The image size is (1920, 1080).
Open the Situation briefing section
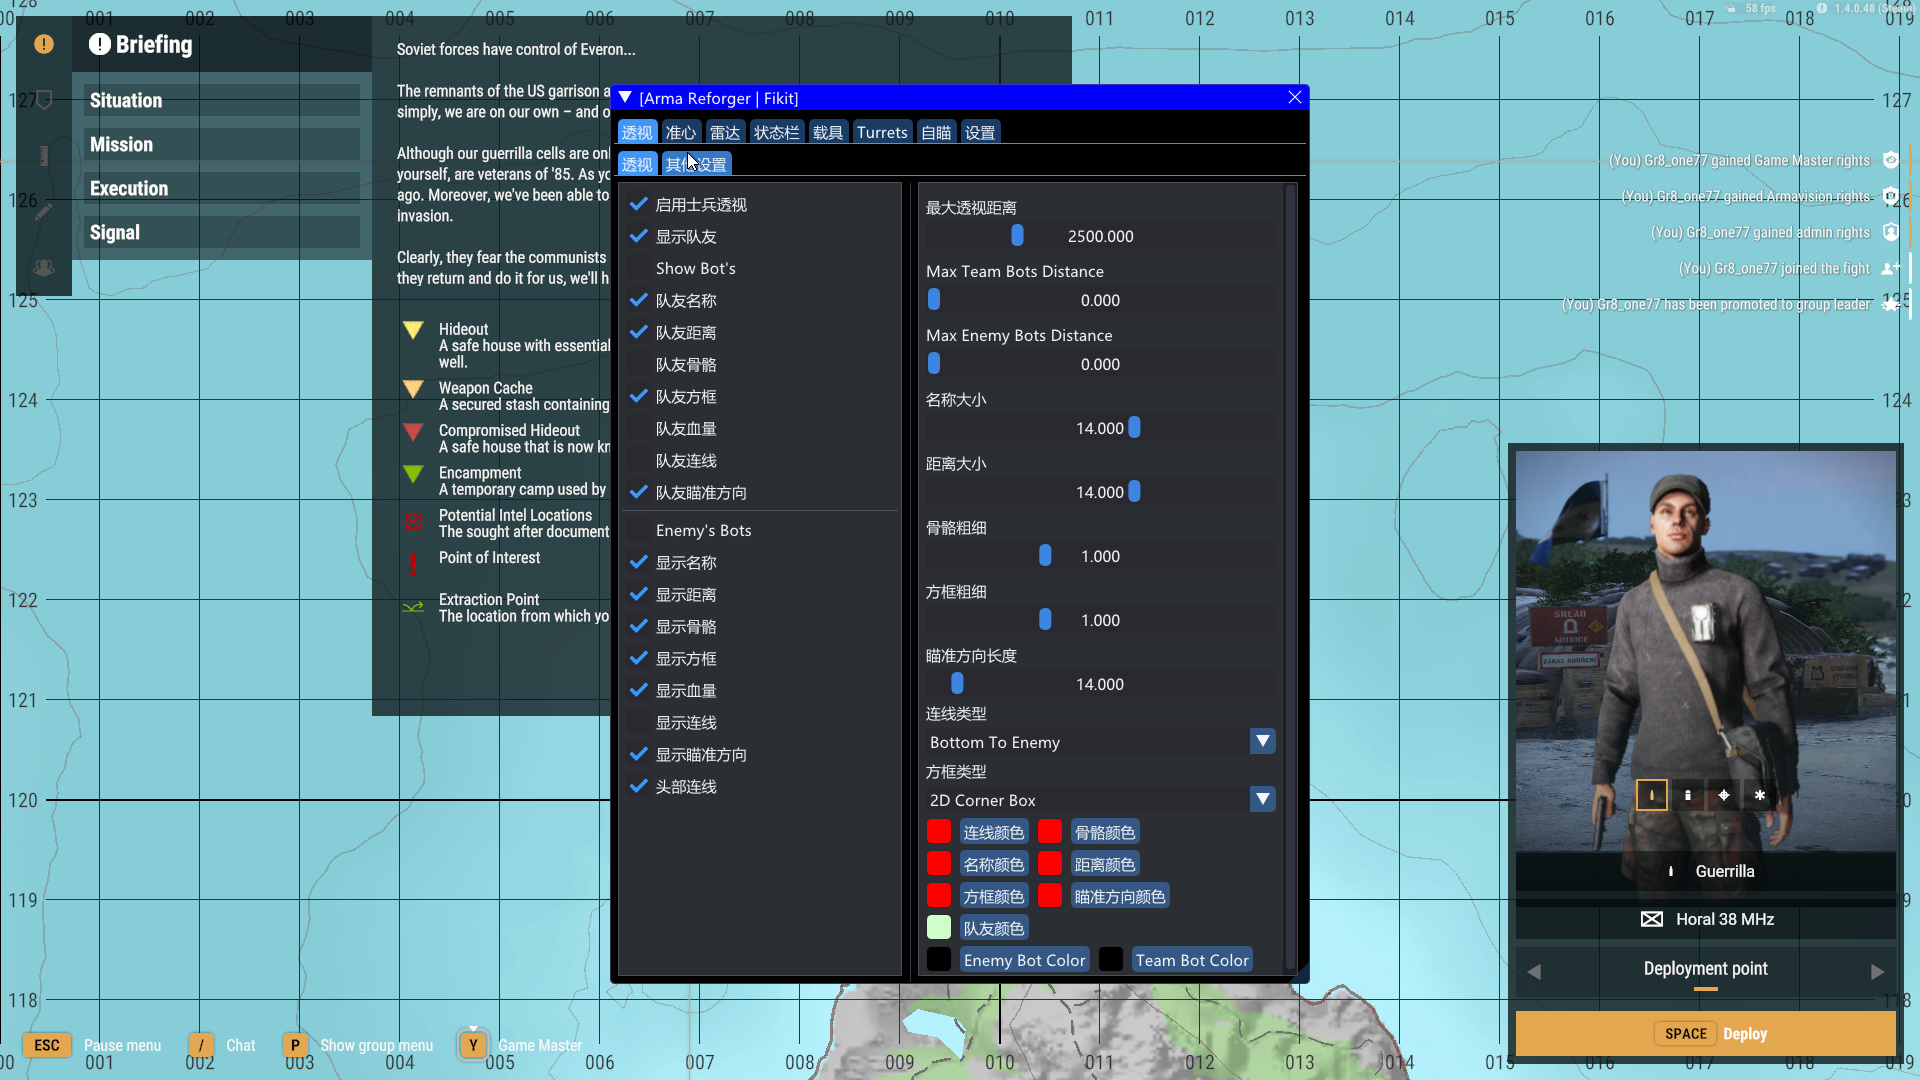[x=221, y=100]
